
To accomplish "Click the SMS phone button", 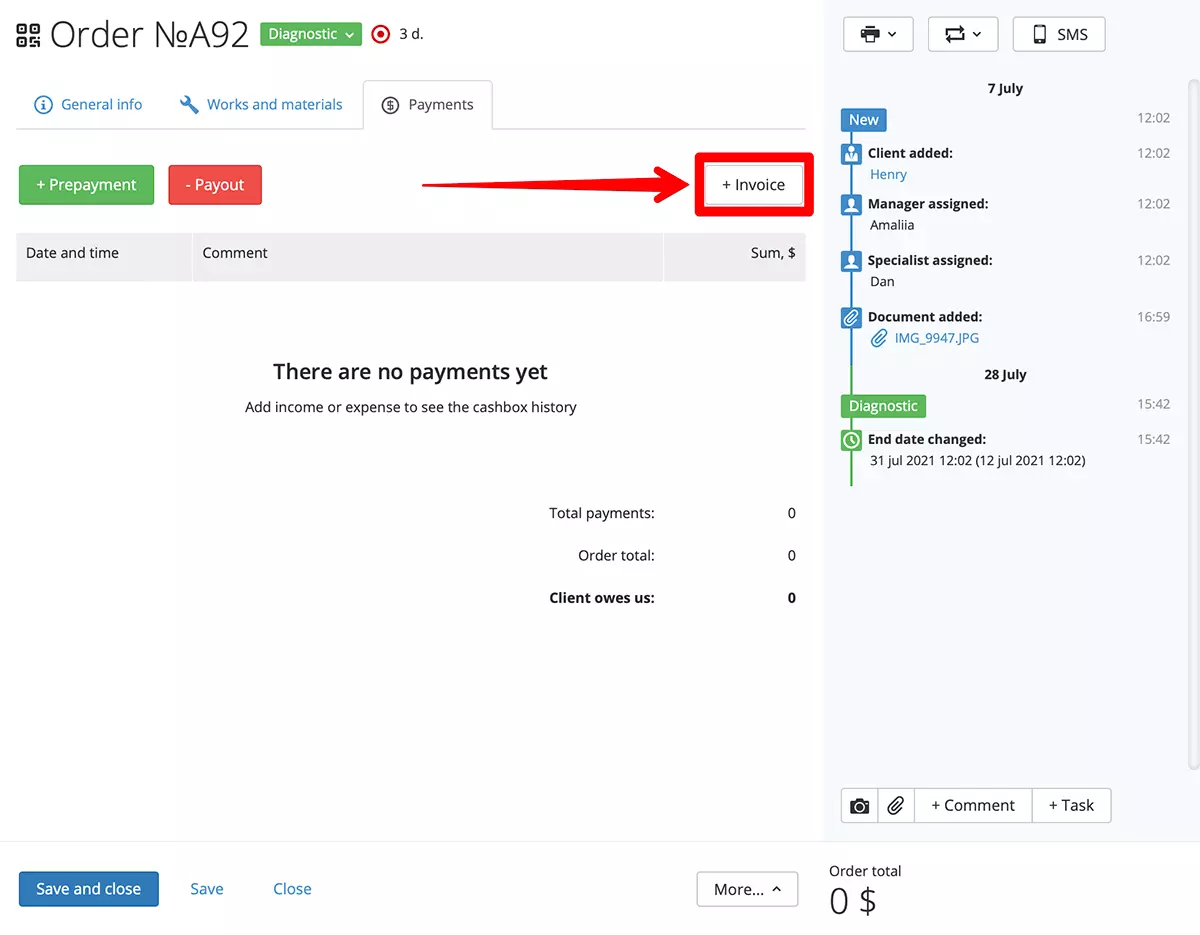I will [1059, 34].
